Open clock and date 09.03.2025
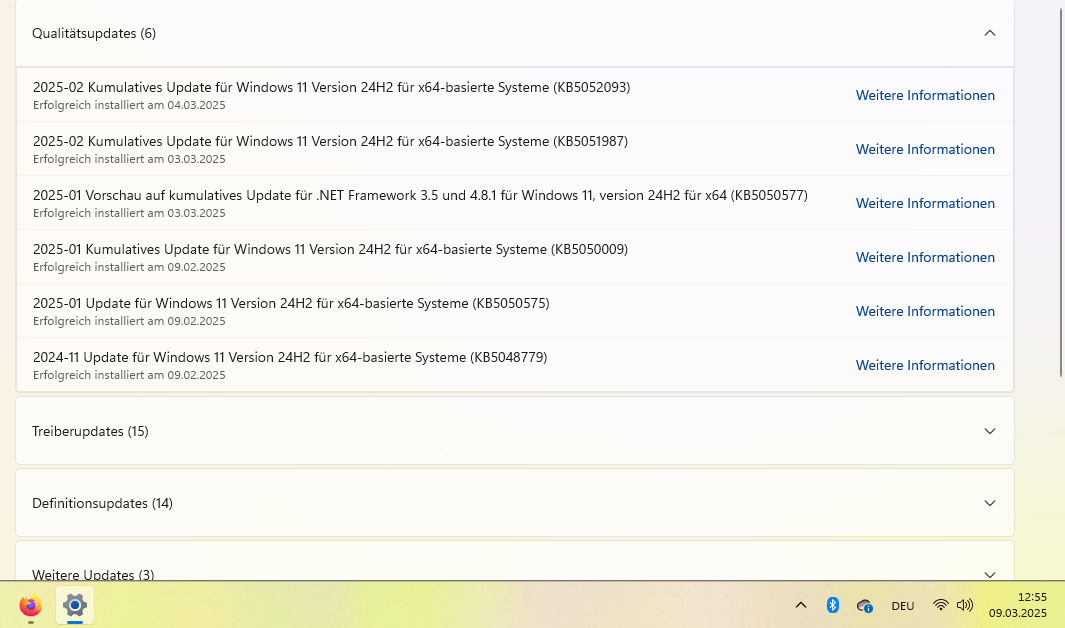Viewport: 1065px width, 628px height. click(x=1017, y=605)
